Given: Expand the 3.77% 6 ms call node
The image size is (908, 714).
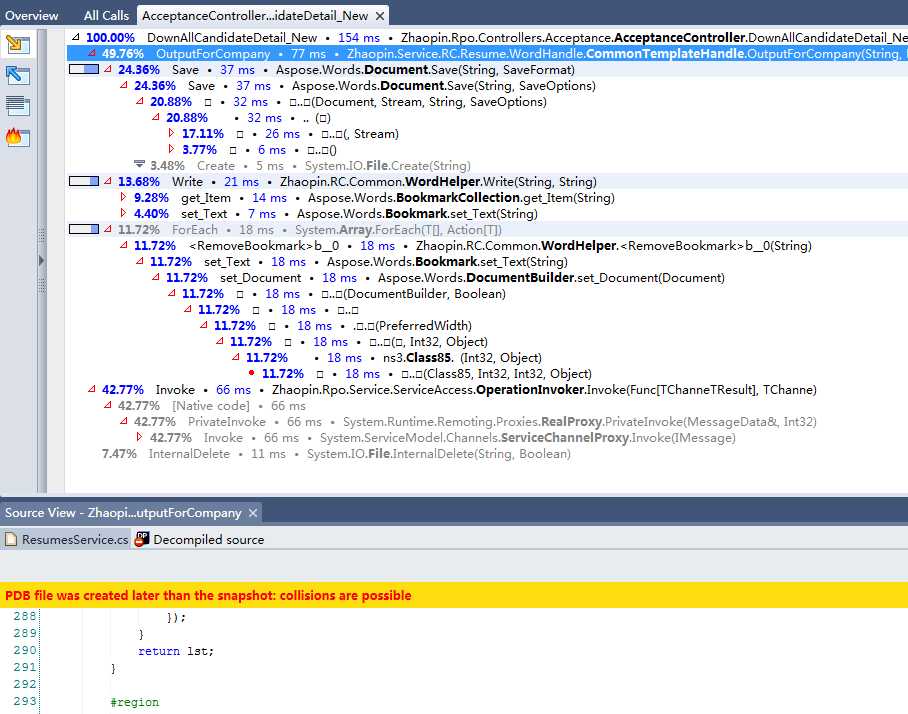Looking at the screenshot, I should pyautogui.click(x=171, y=149).
